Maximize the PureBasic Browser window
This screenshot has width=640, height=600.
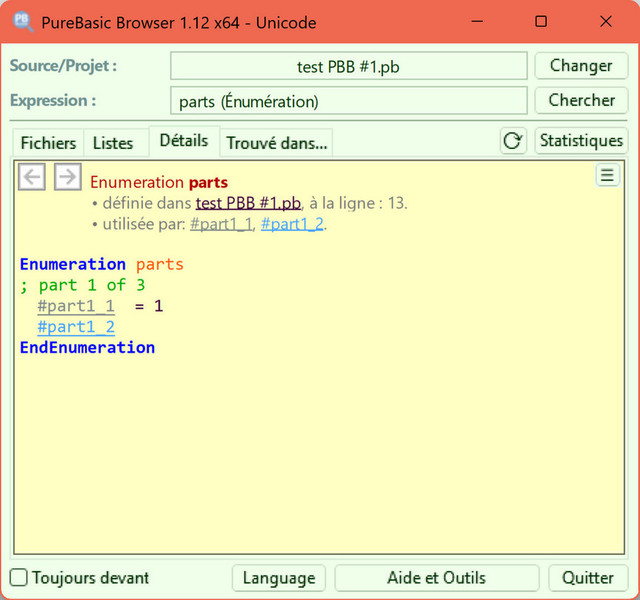pyautogui.click(x=541, y=21)
